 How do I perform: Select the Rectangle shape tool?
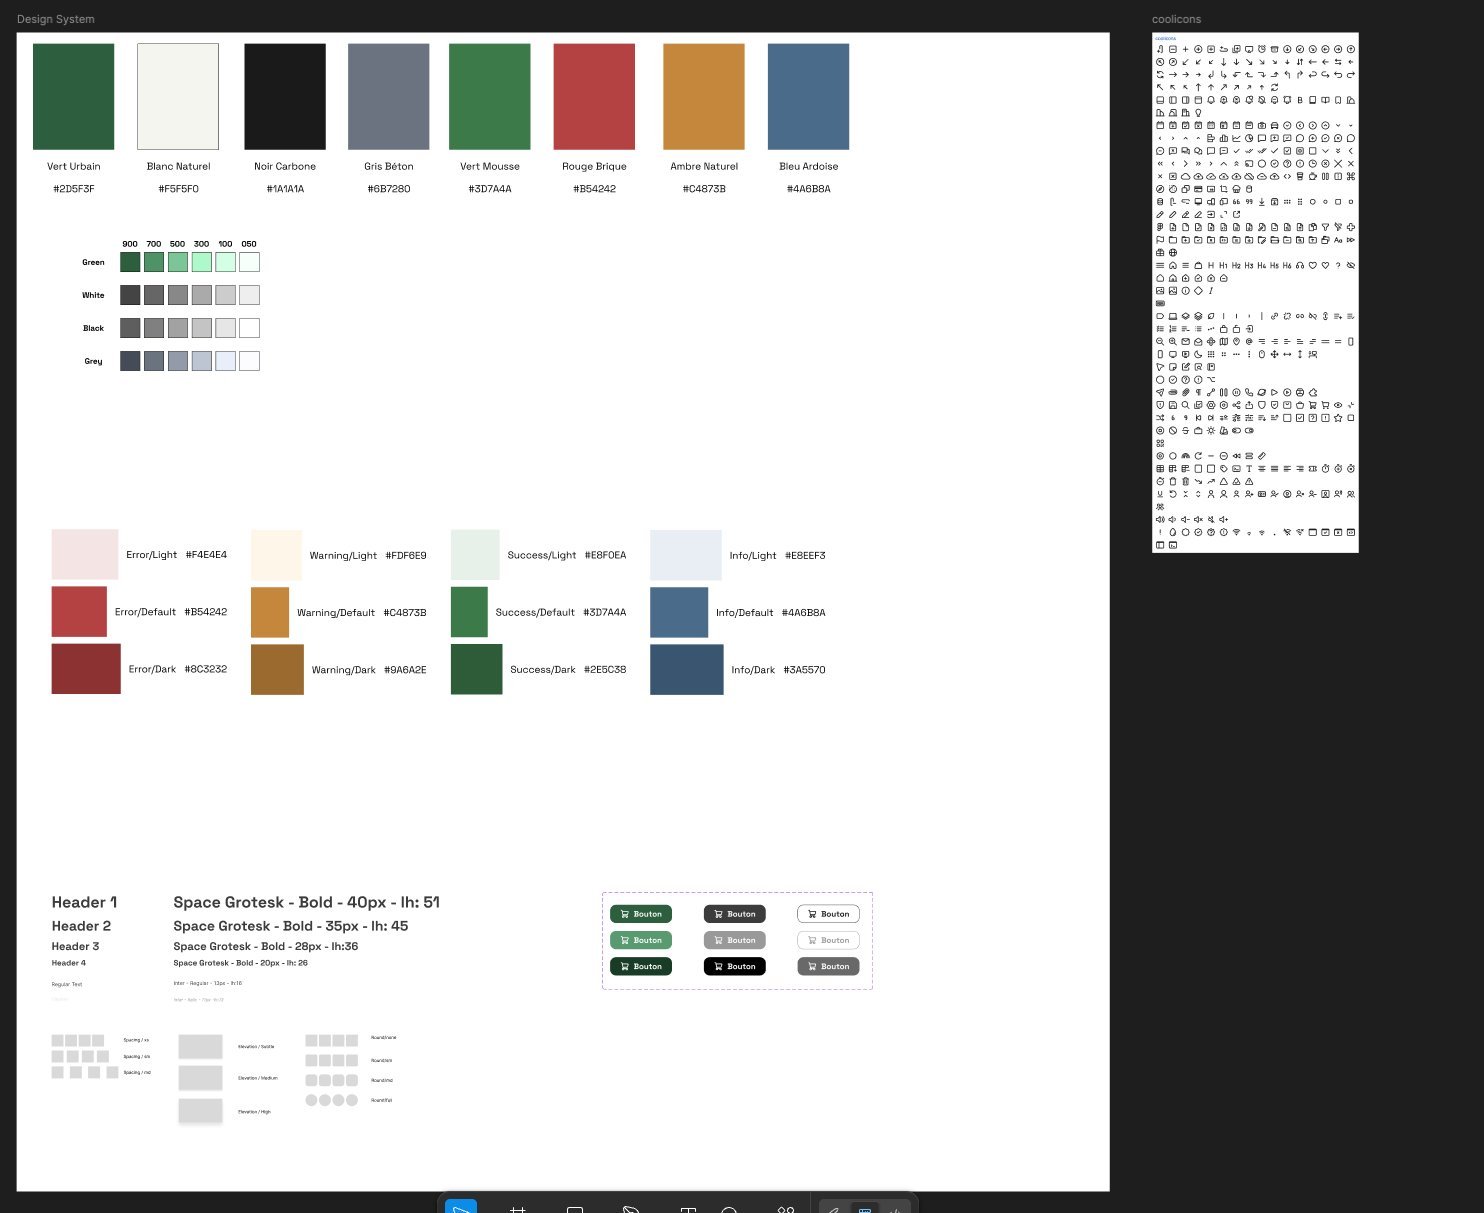(x=574, y=1207)
